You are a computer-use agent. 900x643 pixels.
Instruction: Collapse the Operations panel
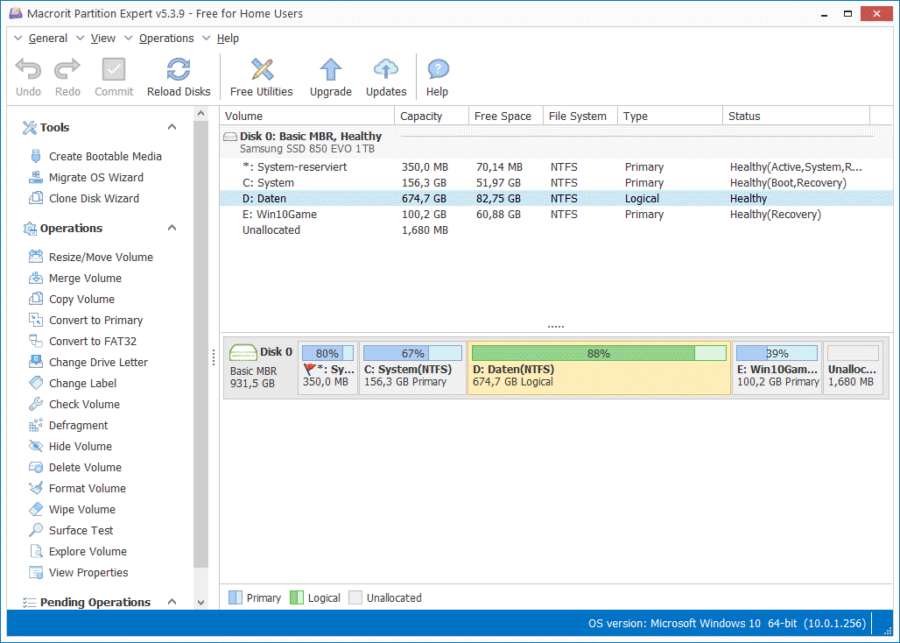[x=171, y=228]
